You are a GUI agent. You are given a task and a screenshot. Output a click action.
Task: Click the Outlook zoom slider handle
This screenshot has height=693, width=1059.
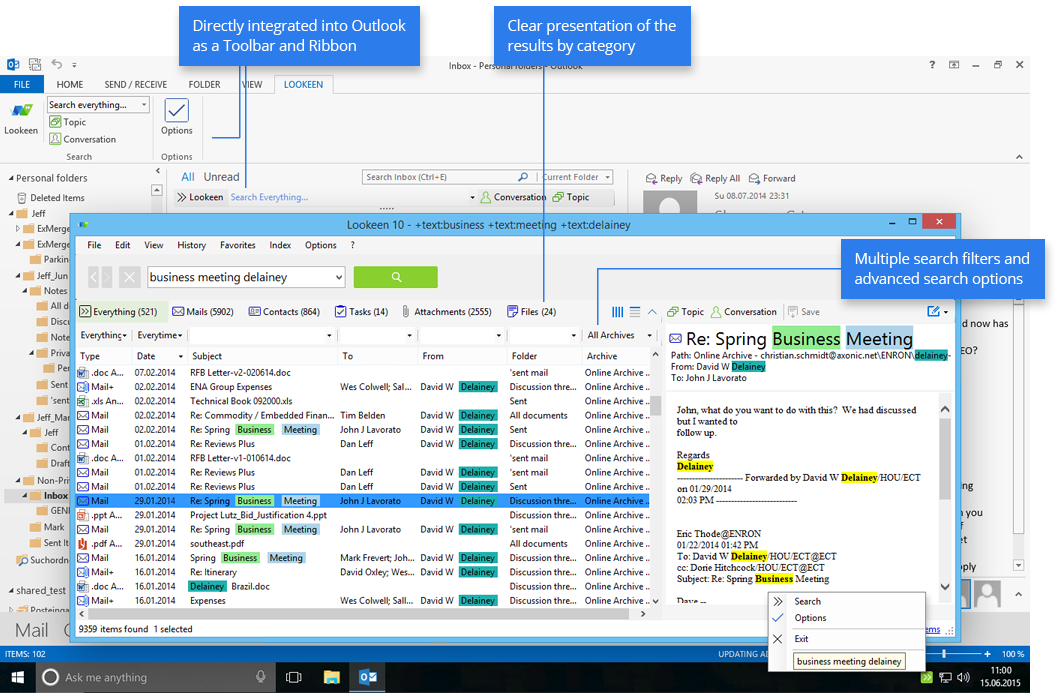(x=943, y=654)
